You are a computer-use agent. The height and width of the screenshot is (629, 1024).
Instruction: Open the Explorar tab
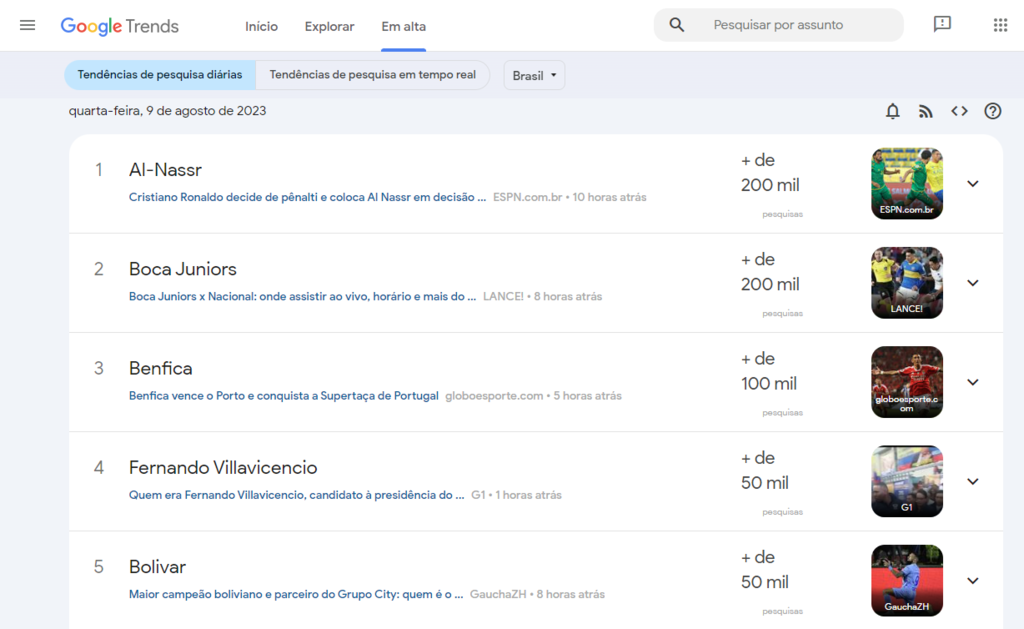pyautogui.click(x=329, y=26)
